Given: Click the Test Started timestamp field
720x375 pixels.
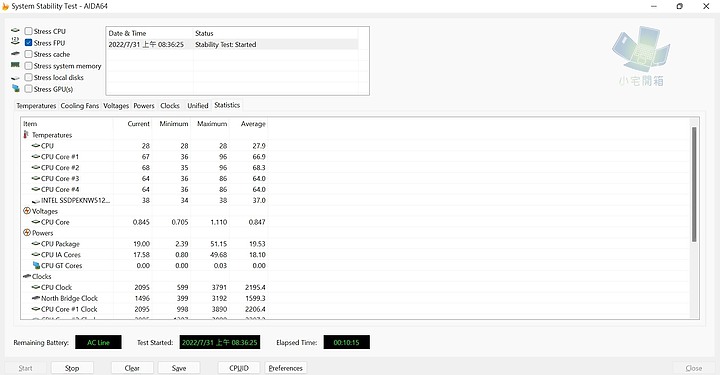Looking at the screenshot, I should (219, 342).
